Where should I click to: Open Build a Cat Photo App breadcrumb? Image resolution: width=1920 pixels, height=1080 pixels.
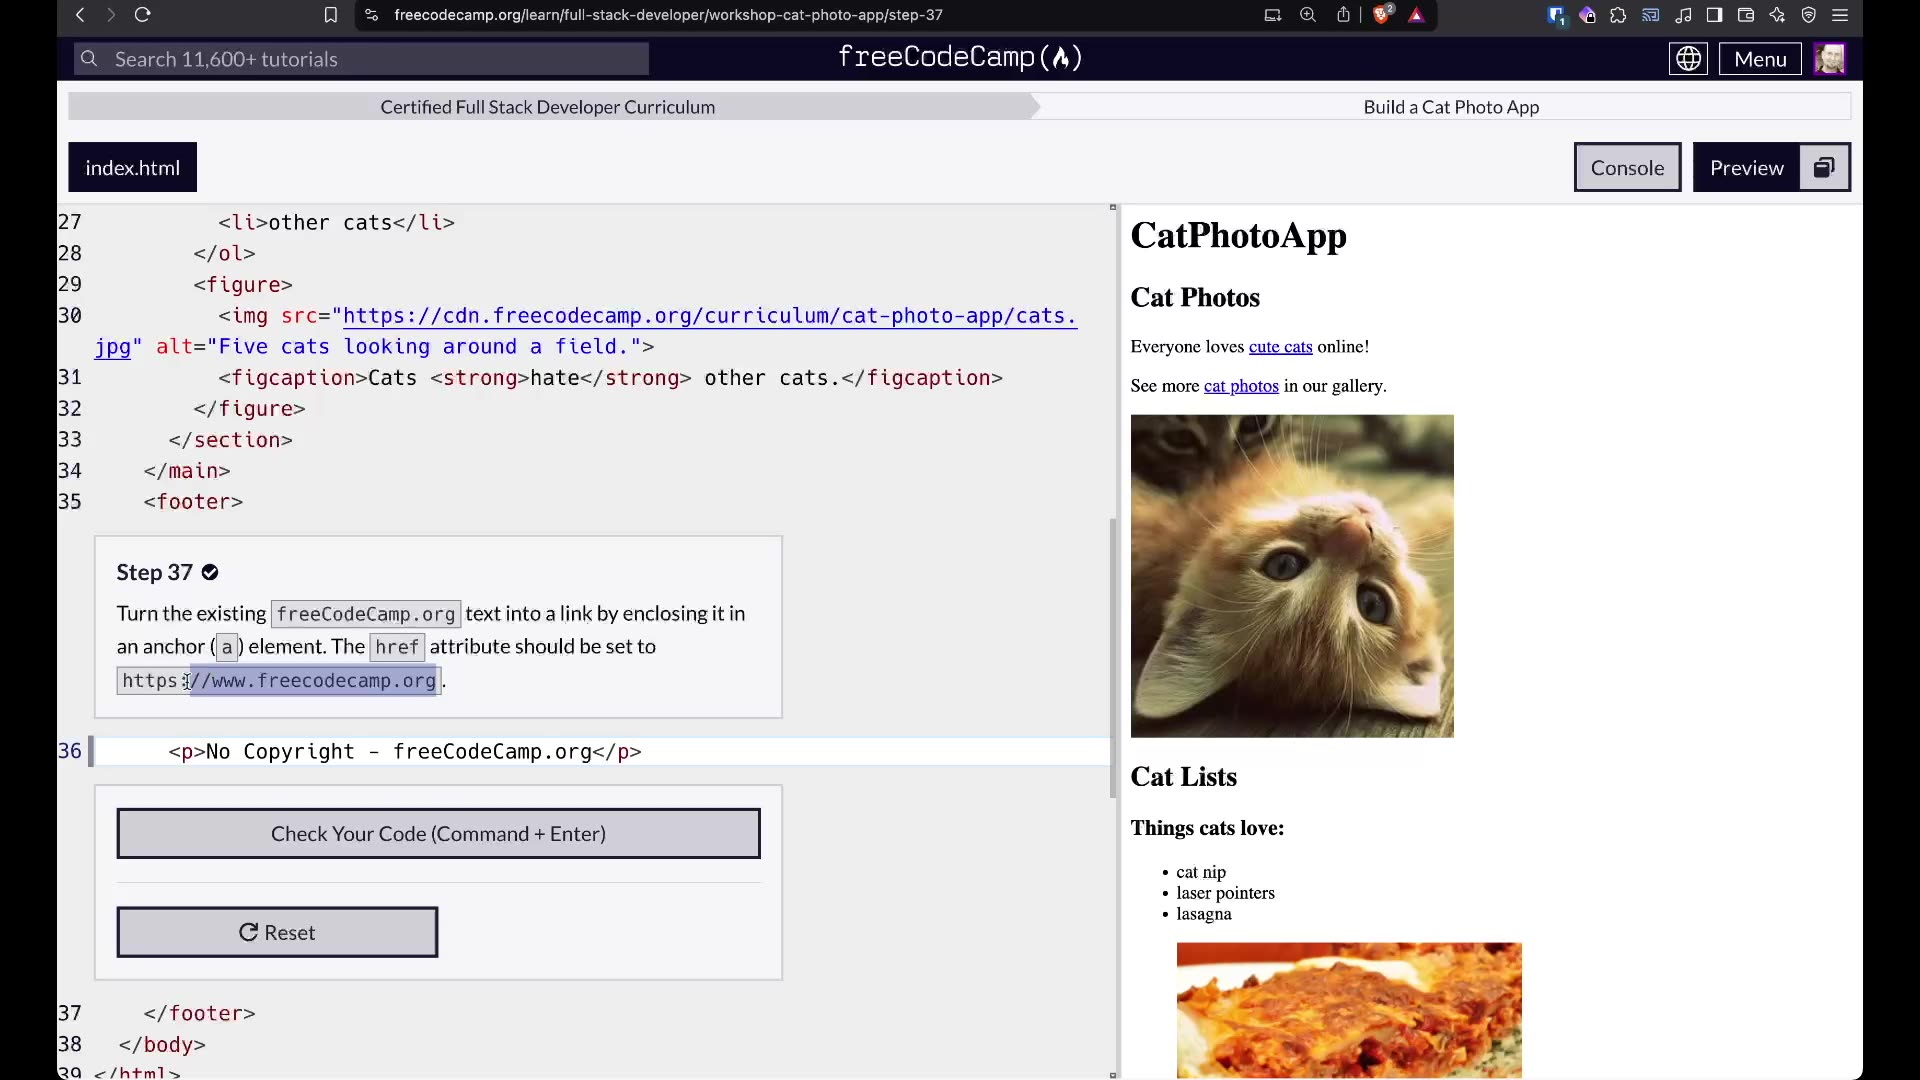(x=1451, y=107)
